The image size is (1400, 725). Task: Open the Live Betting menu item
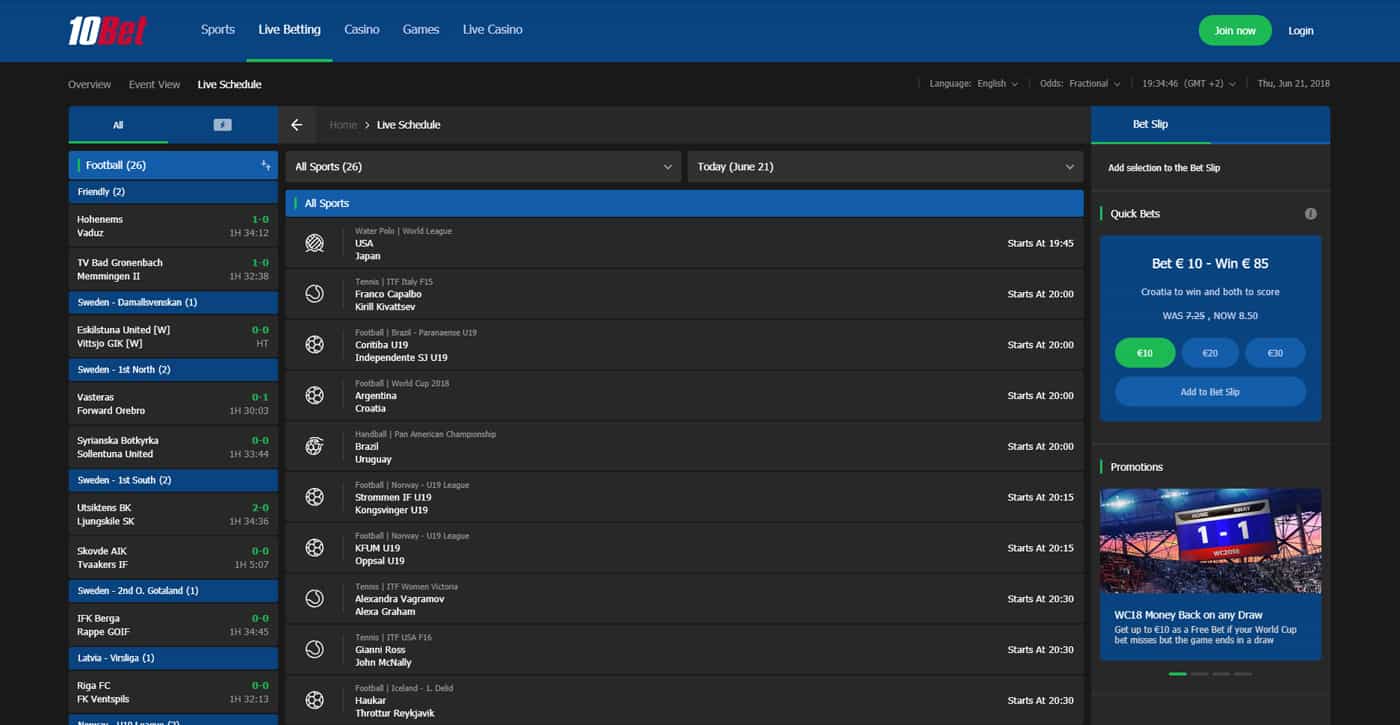[289, 30]
